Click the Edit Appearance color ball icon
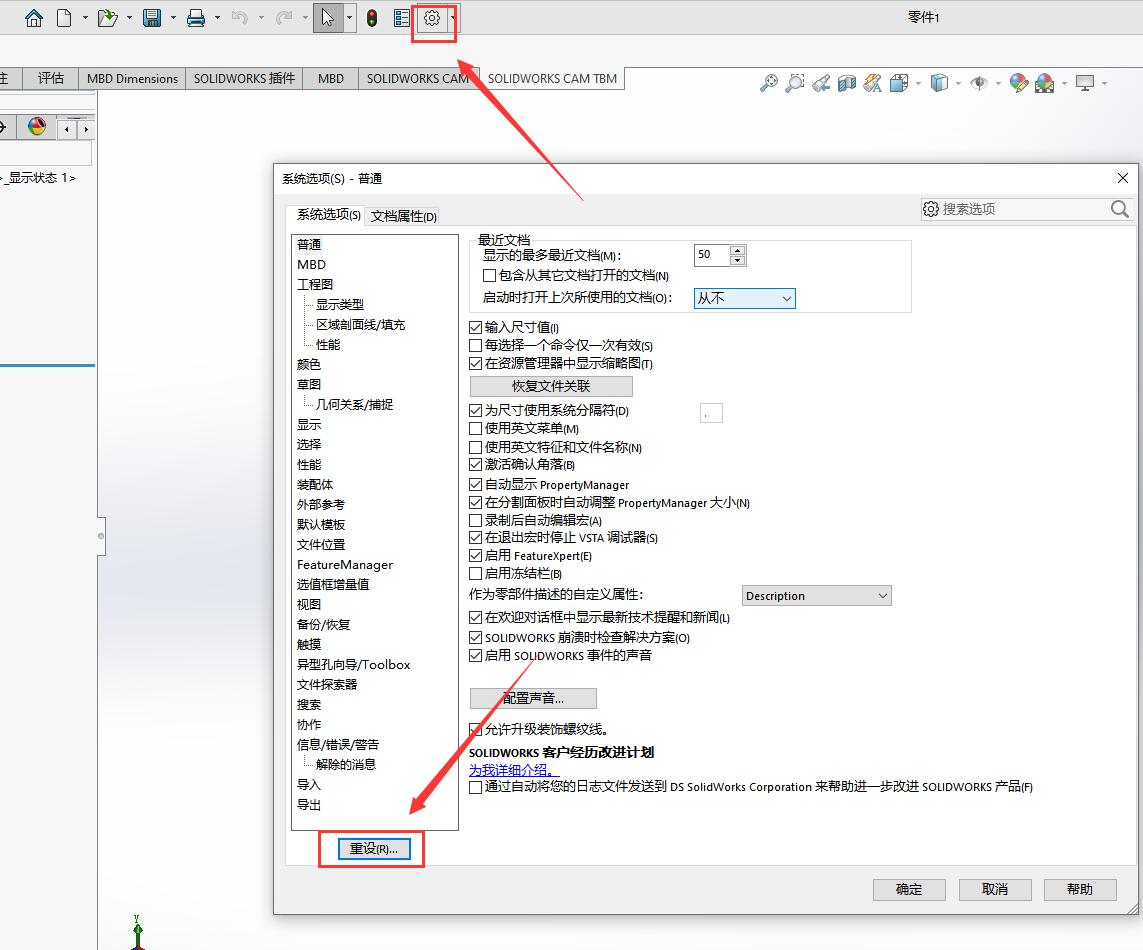1143x950 pixels. pos(1018,84)
